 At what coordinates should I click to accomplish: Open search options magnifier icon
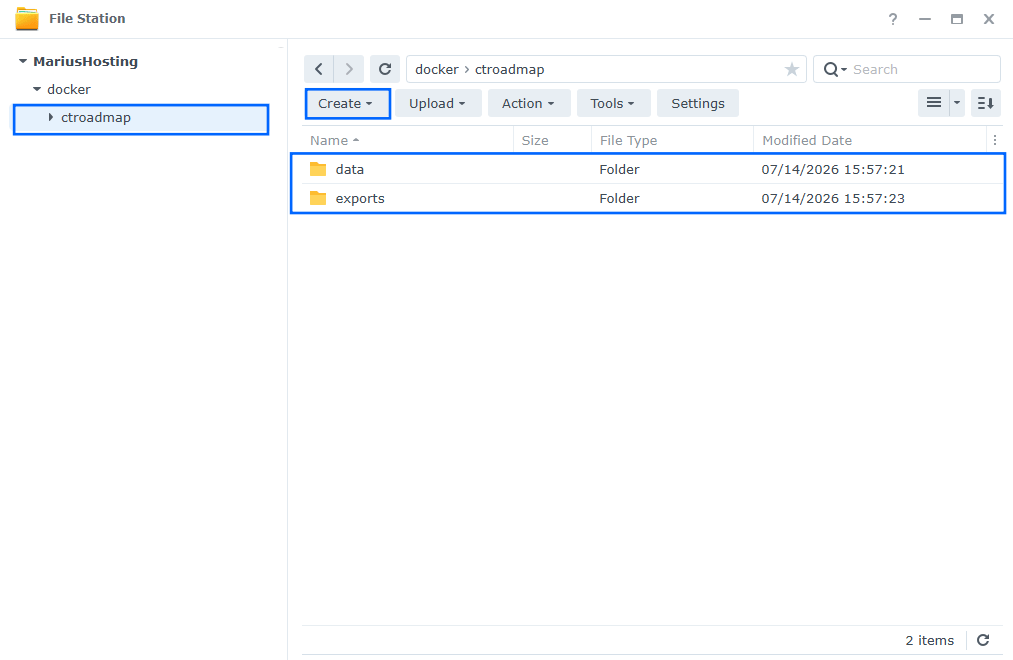click(834, 69)
